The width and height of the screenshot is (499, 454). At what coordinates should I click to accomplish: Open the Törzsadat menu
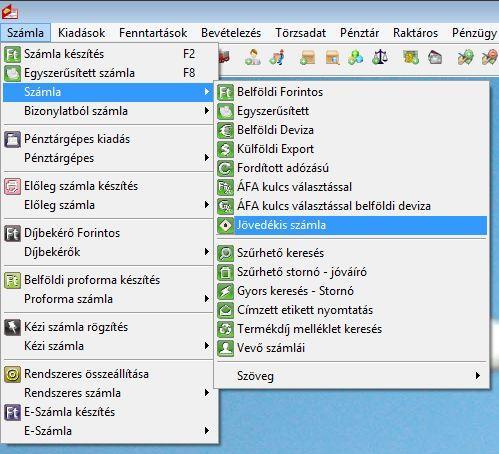[x=300, y=33]
